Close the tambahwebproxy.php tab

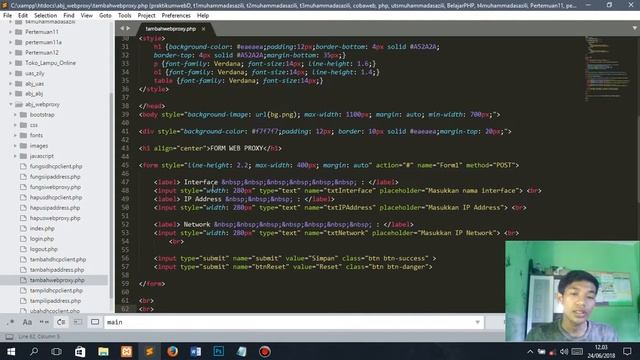(203, 29)
